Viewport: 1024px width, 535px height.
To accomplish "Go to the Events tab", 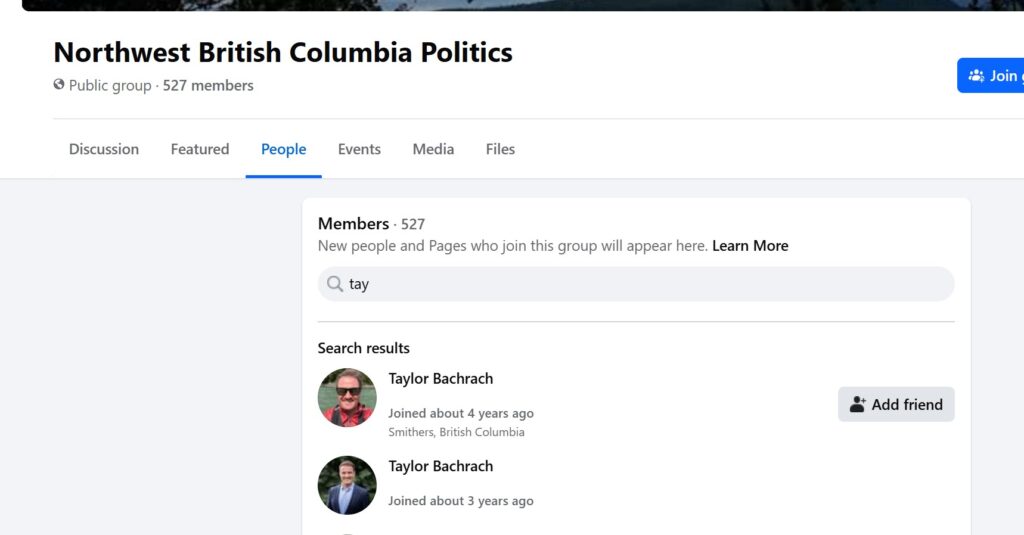I will pyautogui.click(x=359, y=149).
